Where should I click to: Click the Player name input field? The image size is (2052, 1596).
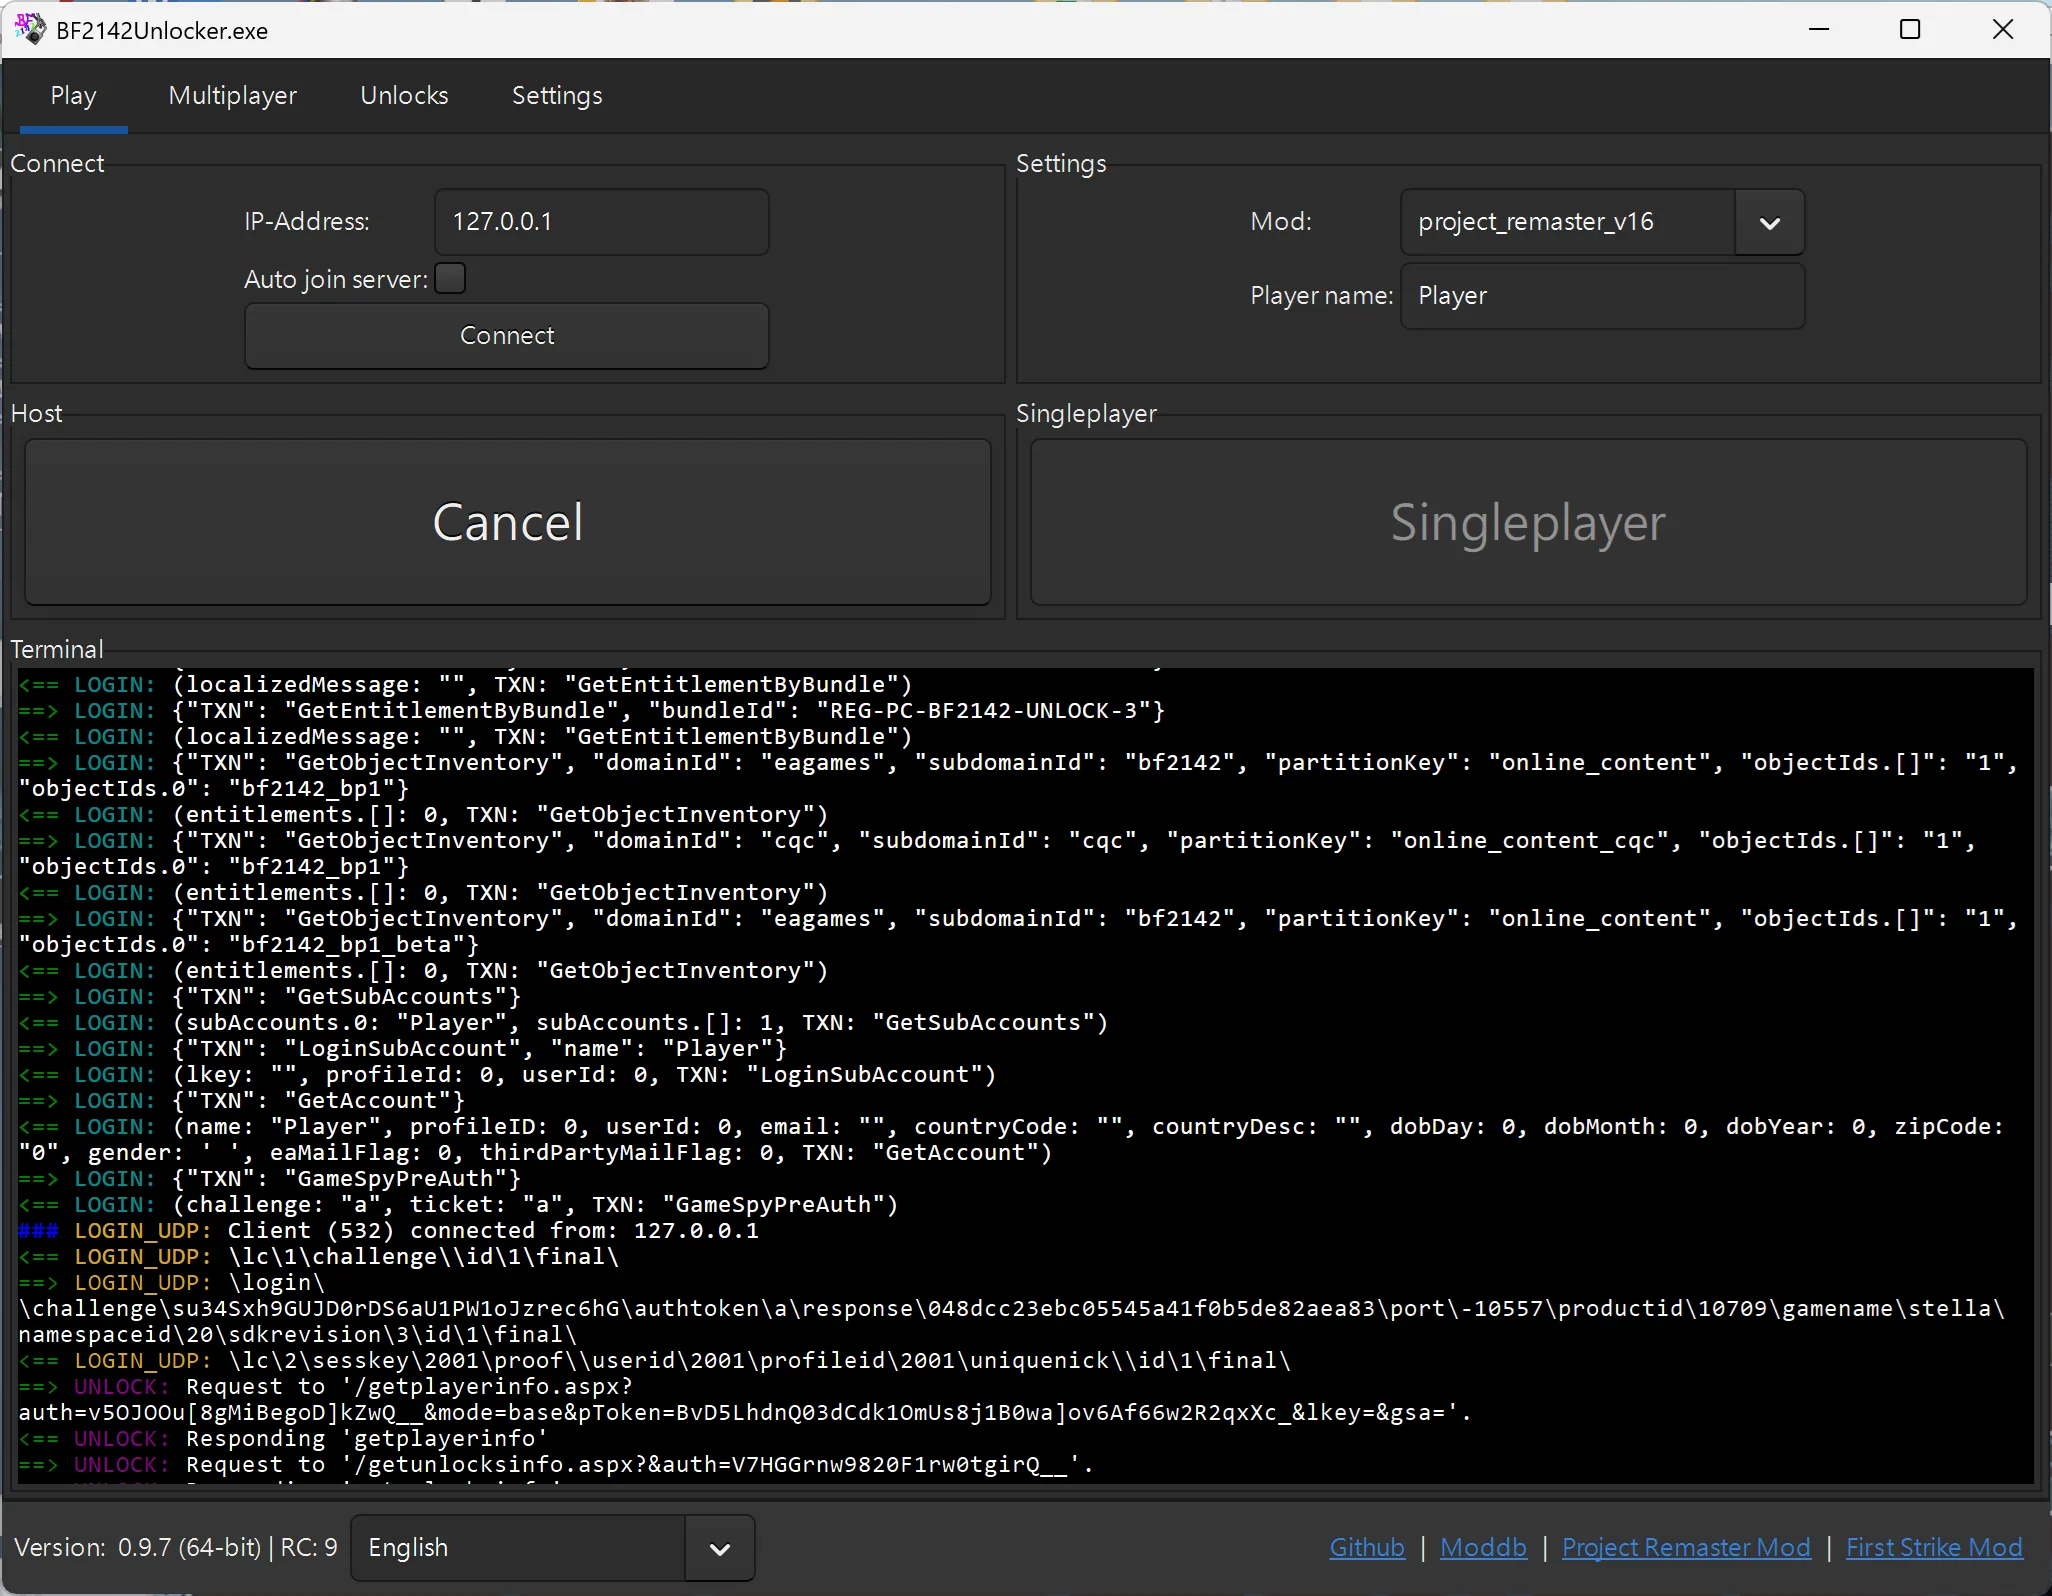point(1602,296)
